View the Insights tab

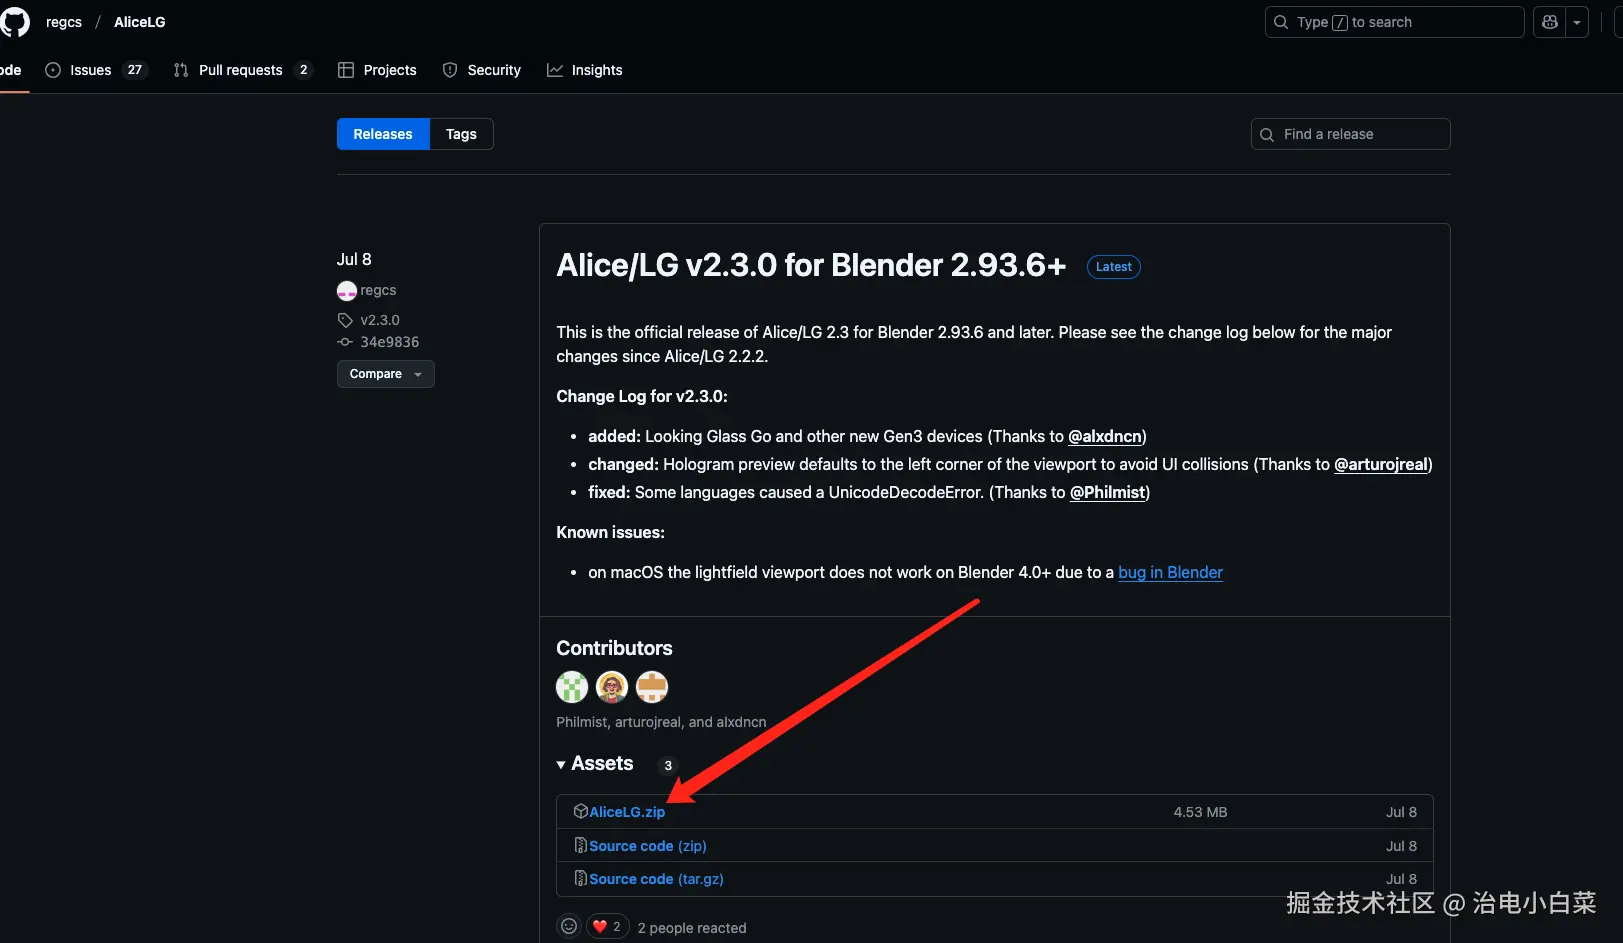[585, 70]
